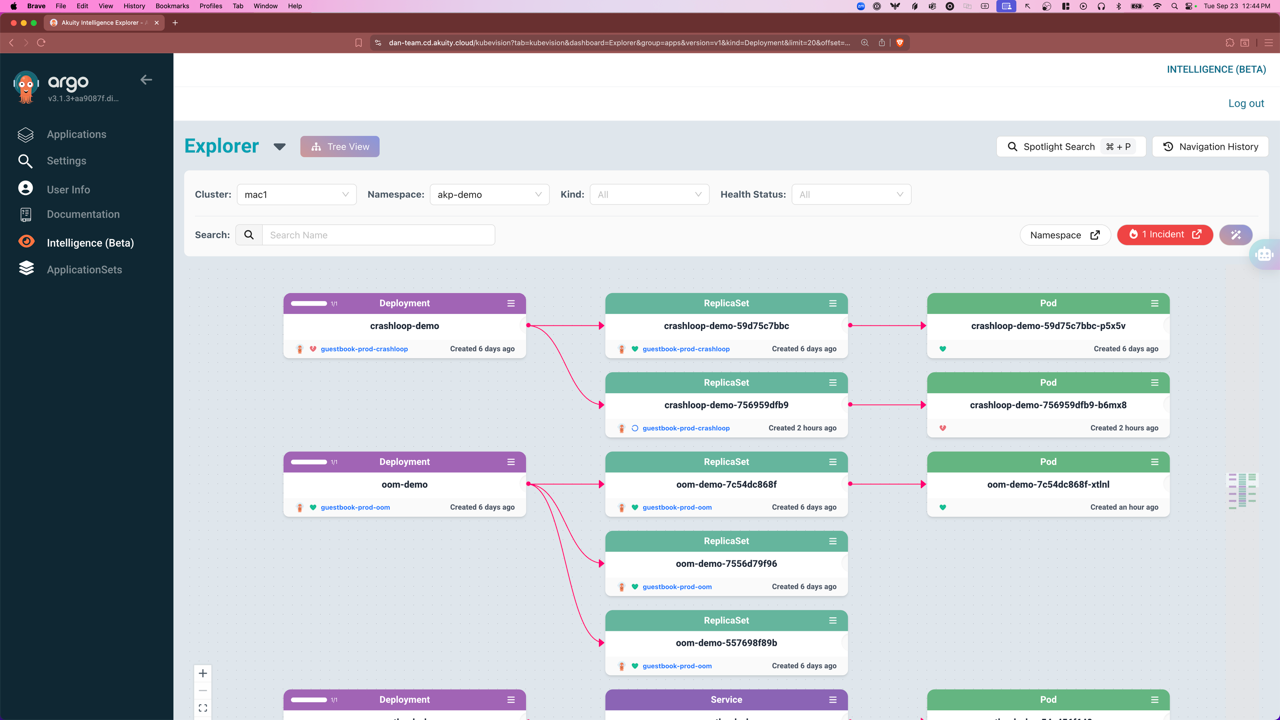The image size is (1280, 720).
Task: Open hamburger menu on crashloop-demo Deployment card
Action: (x=511, y=303)
